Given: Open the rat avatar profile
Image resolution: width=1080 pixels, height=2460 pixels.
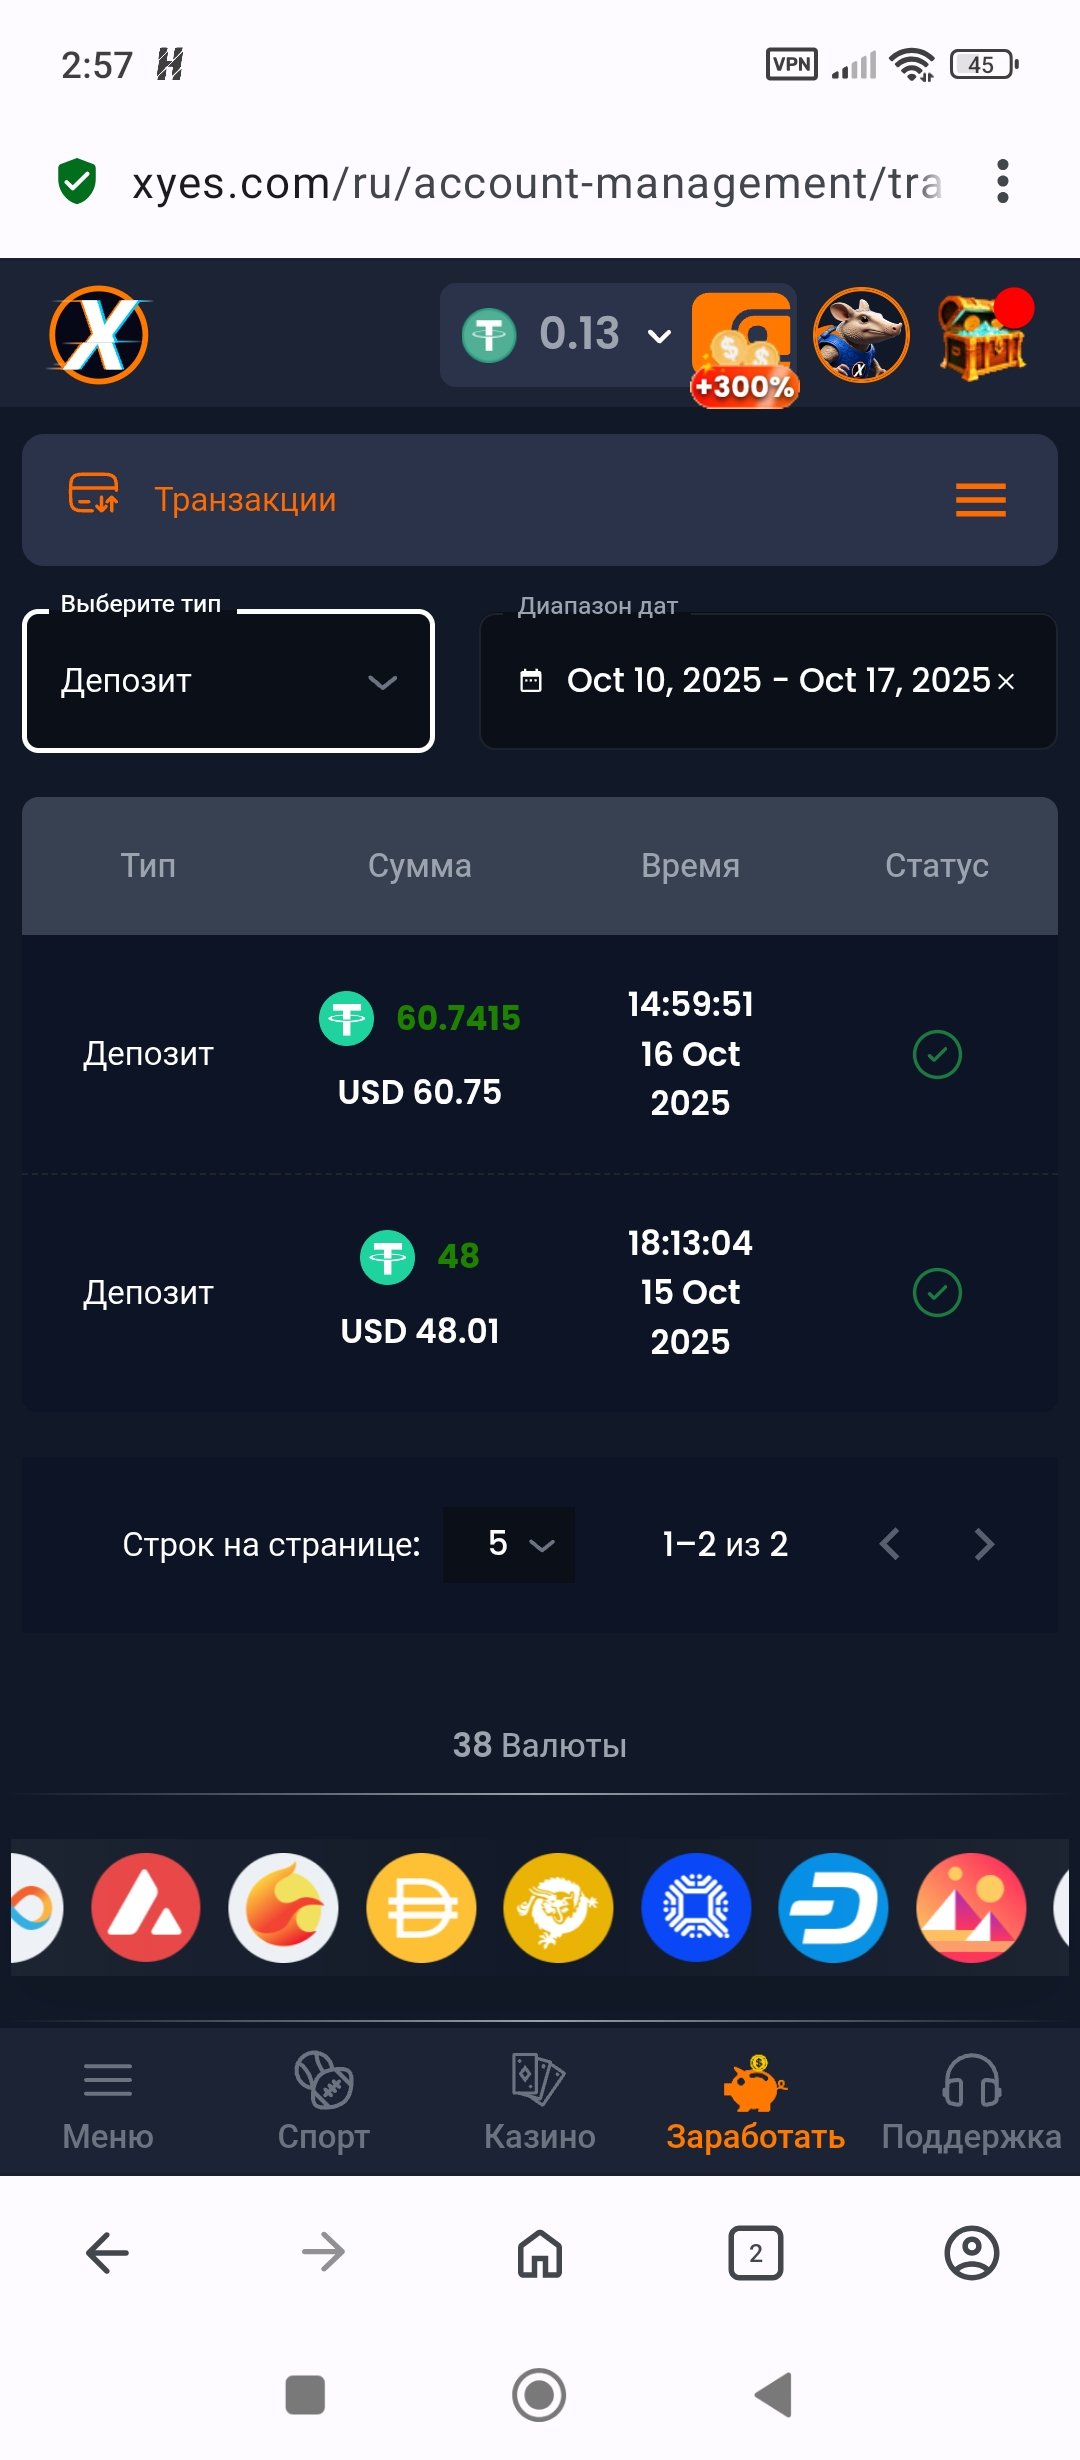Looking at the screenshot, I should coord(861,336).
